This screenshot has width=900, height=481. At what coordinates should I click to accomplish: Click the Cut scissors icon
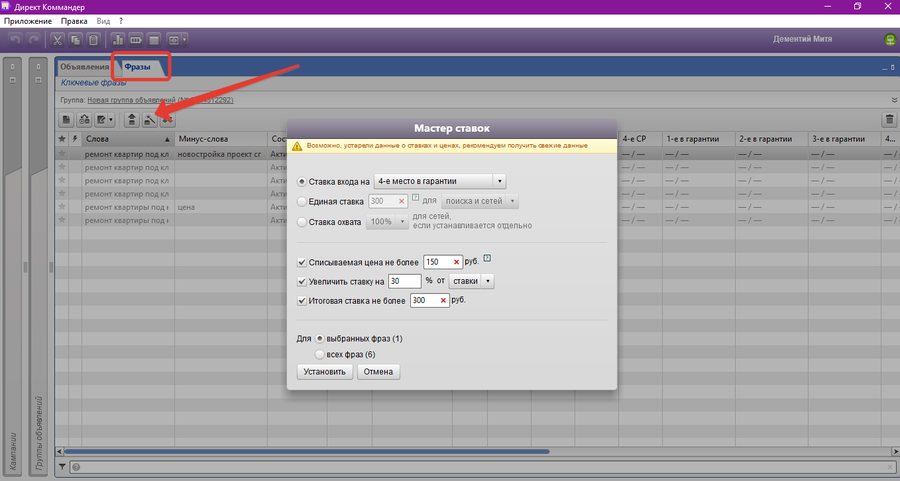pos(57,40)
